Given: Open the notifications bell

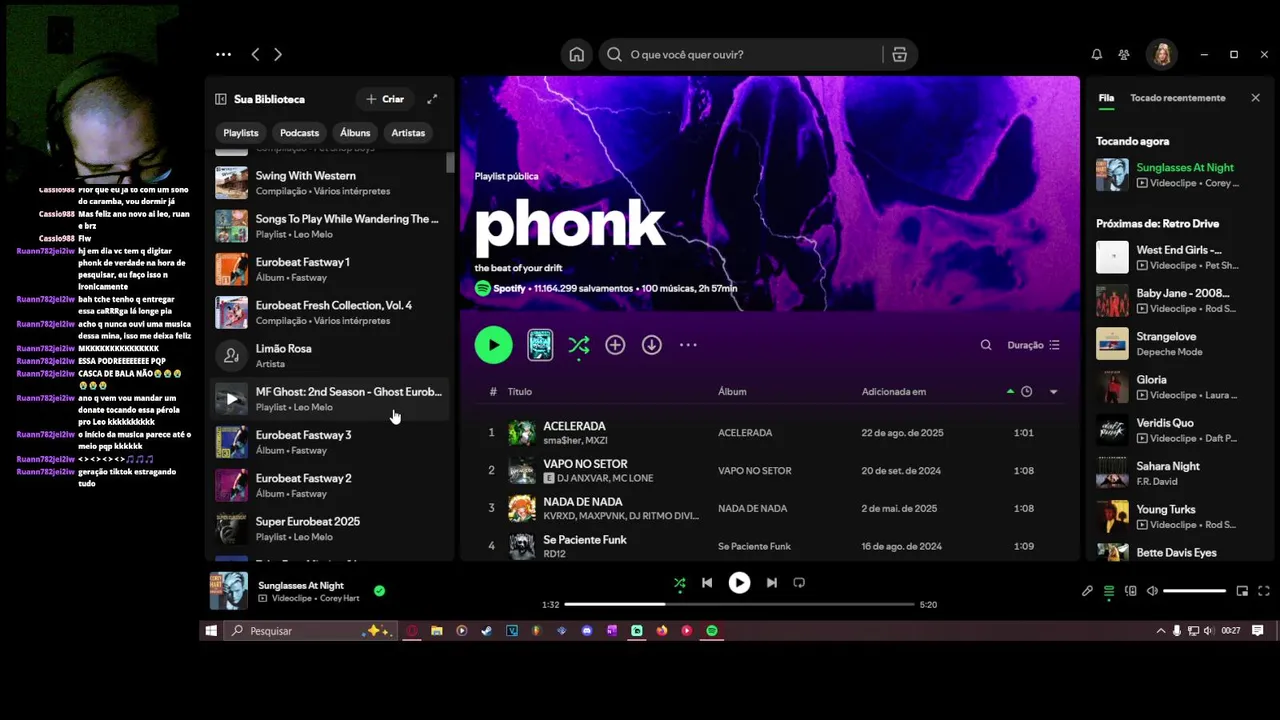Looking at the screenshot, I should point(1097,55).
